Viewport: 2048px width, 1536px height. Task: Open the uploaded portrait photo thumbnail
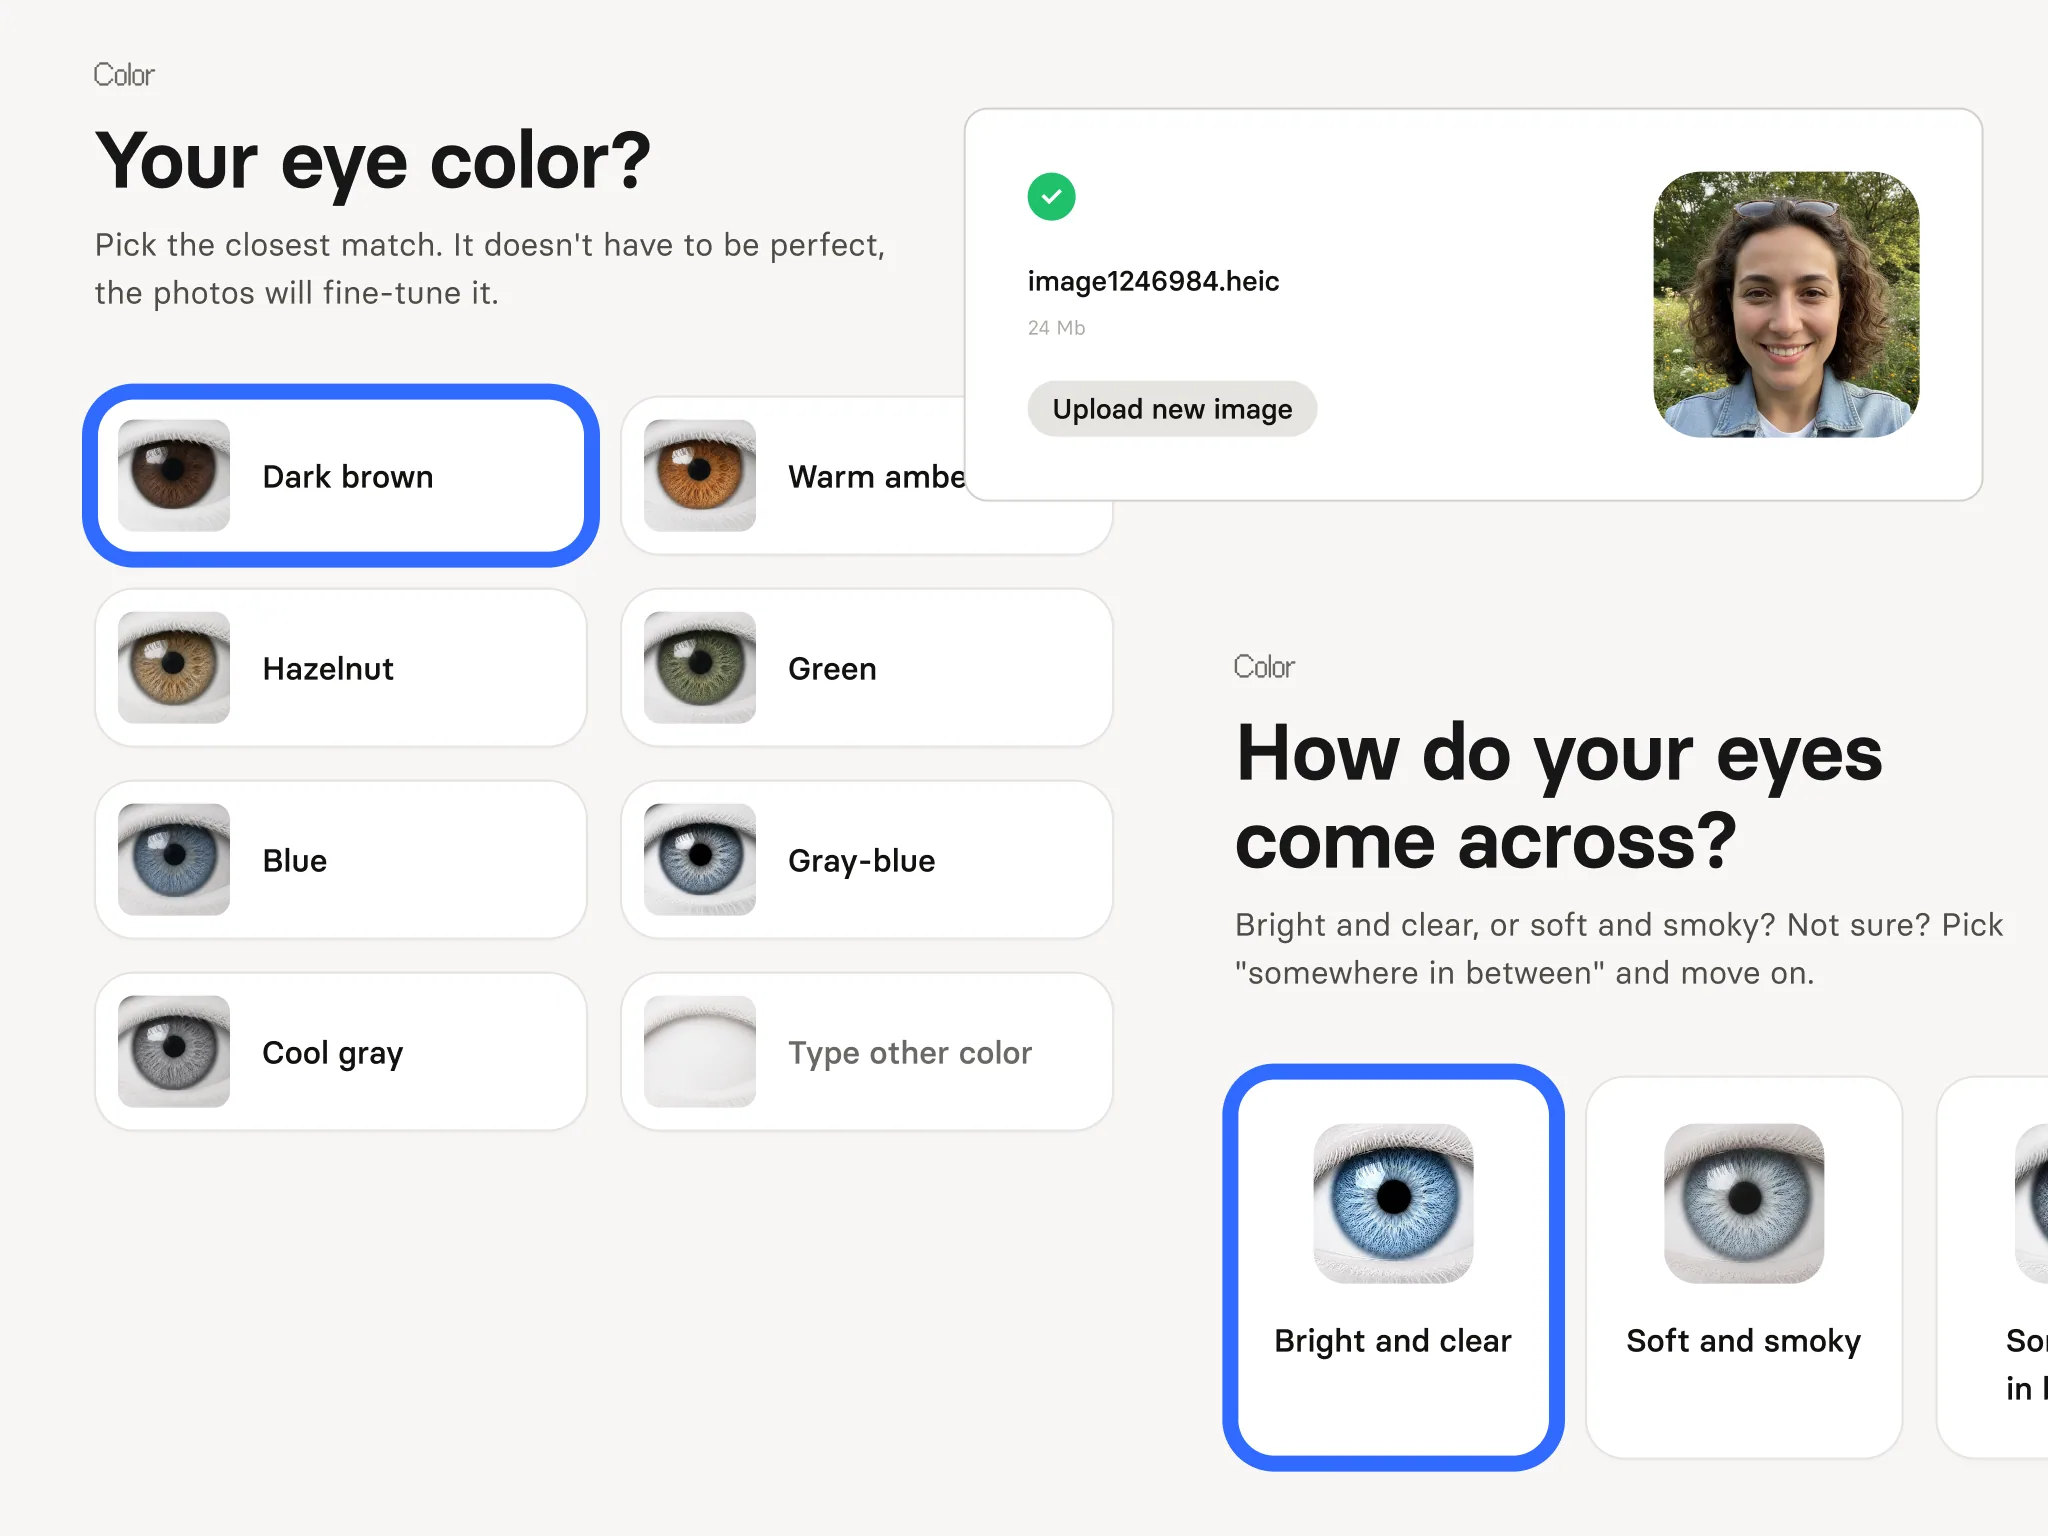click(1786, 304)
